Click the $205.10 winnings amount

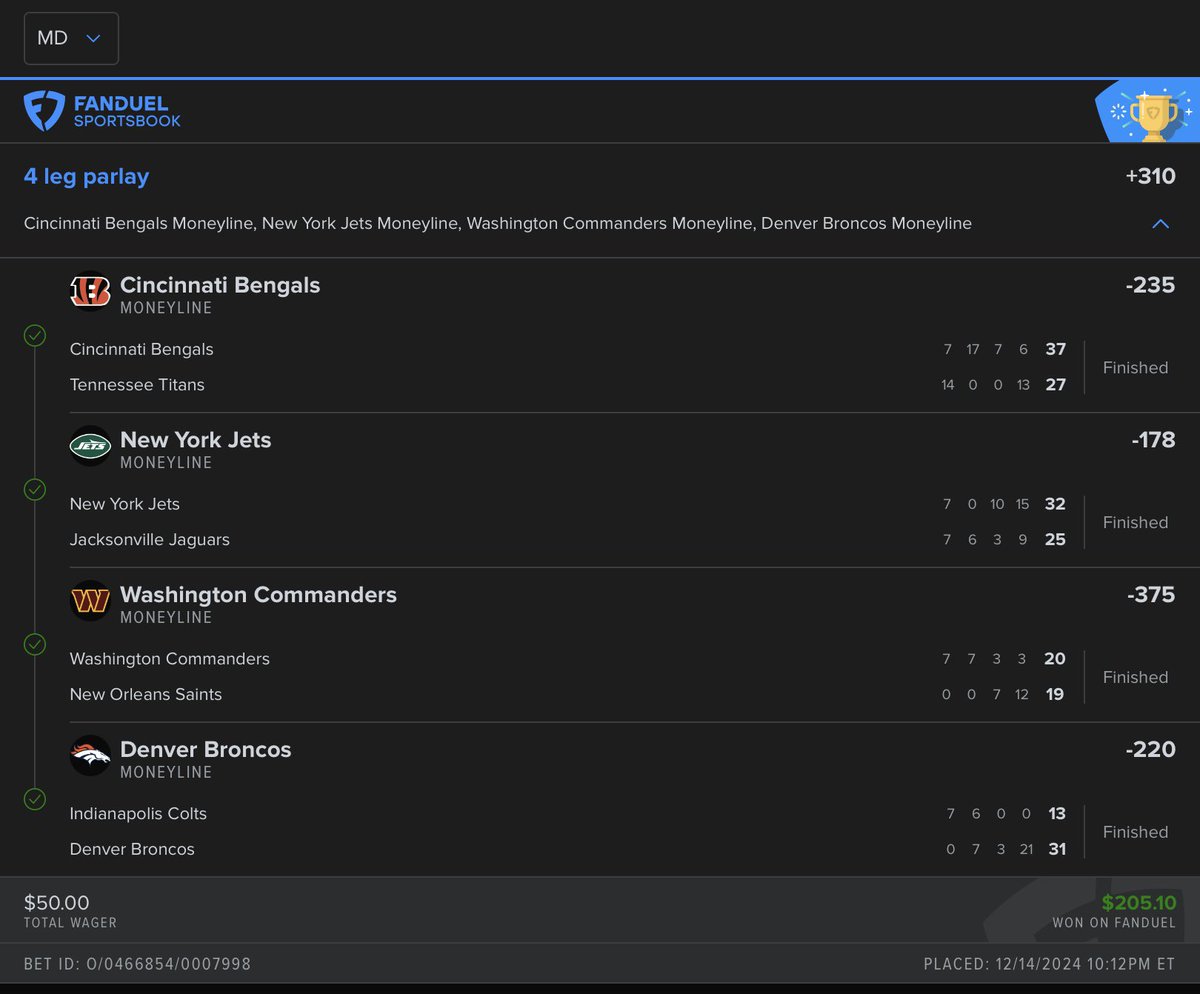[1138, 903]
